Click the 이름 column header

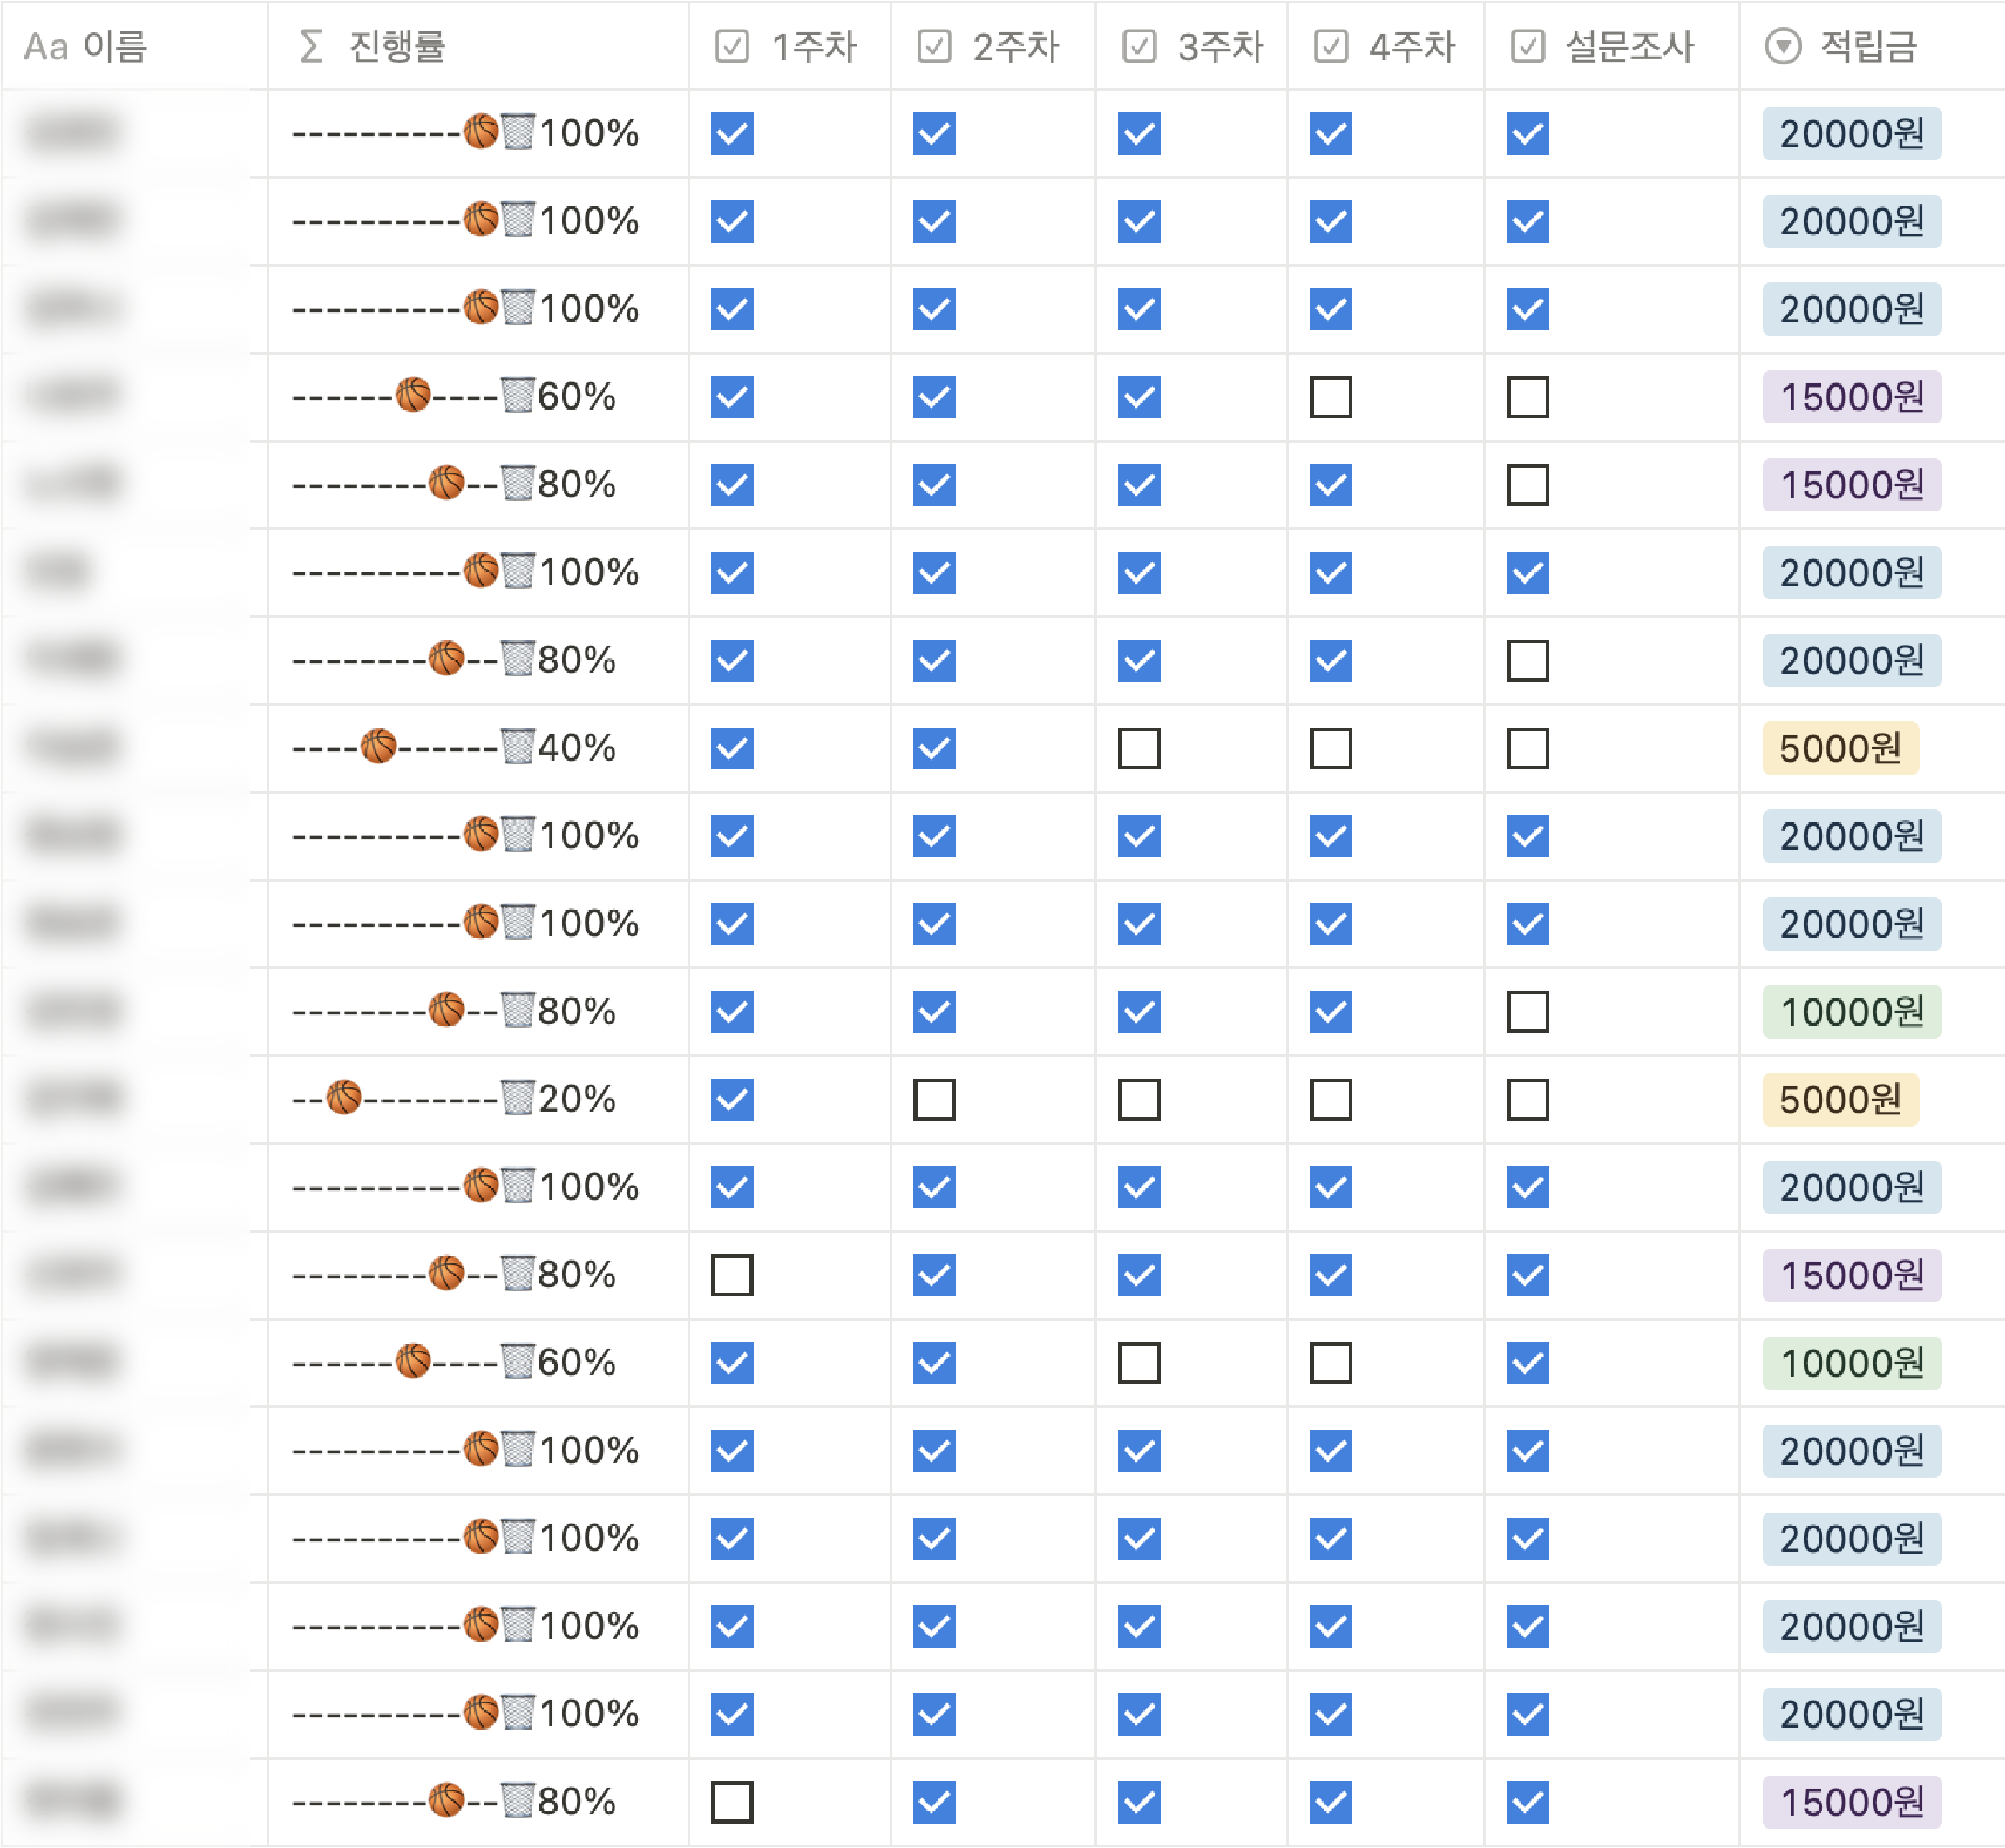(114, 46)
